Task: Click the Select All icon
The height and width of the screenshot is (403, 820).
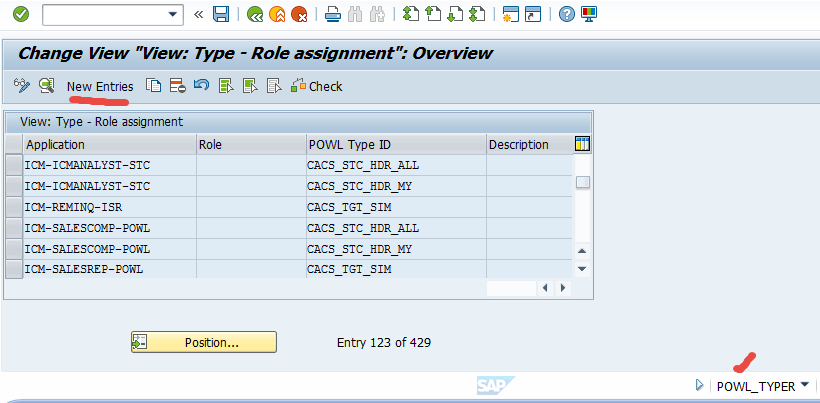Action: coord(226,86)
